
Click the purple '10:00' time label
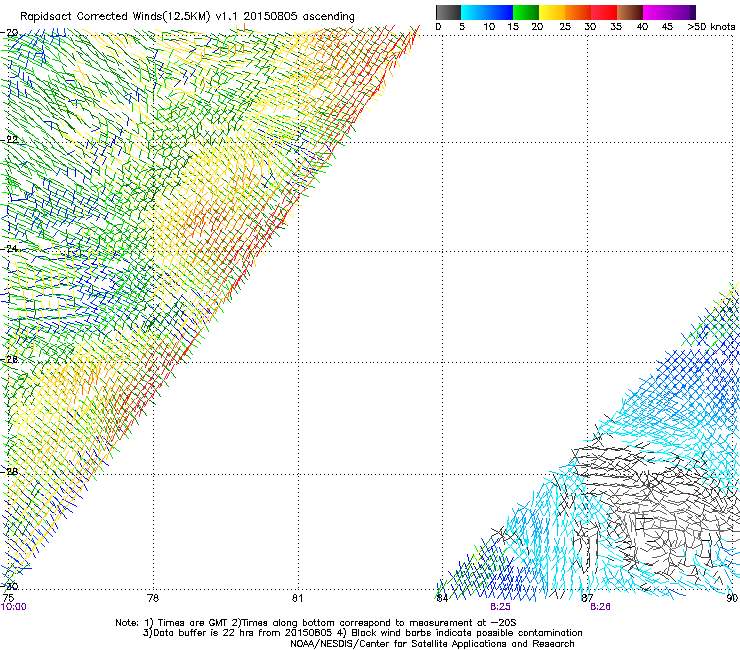coord(14,607)
